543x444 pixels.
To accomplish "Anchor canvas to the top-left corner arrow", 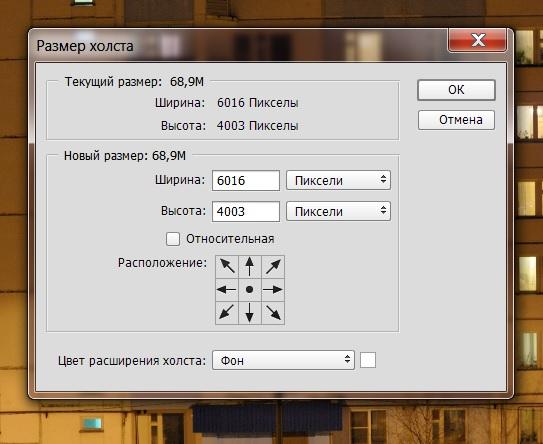I will click(227, 267).
